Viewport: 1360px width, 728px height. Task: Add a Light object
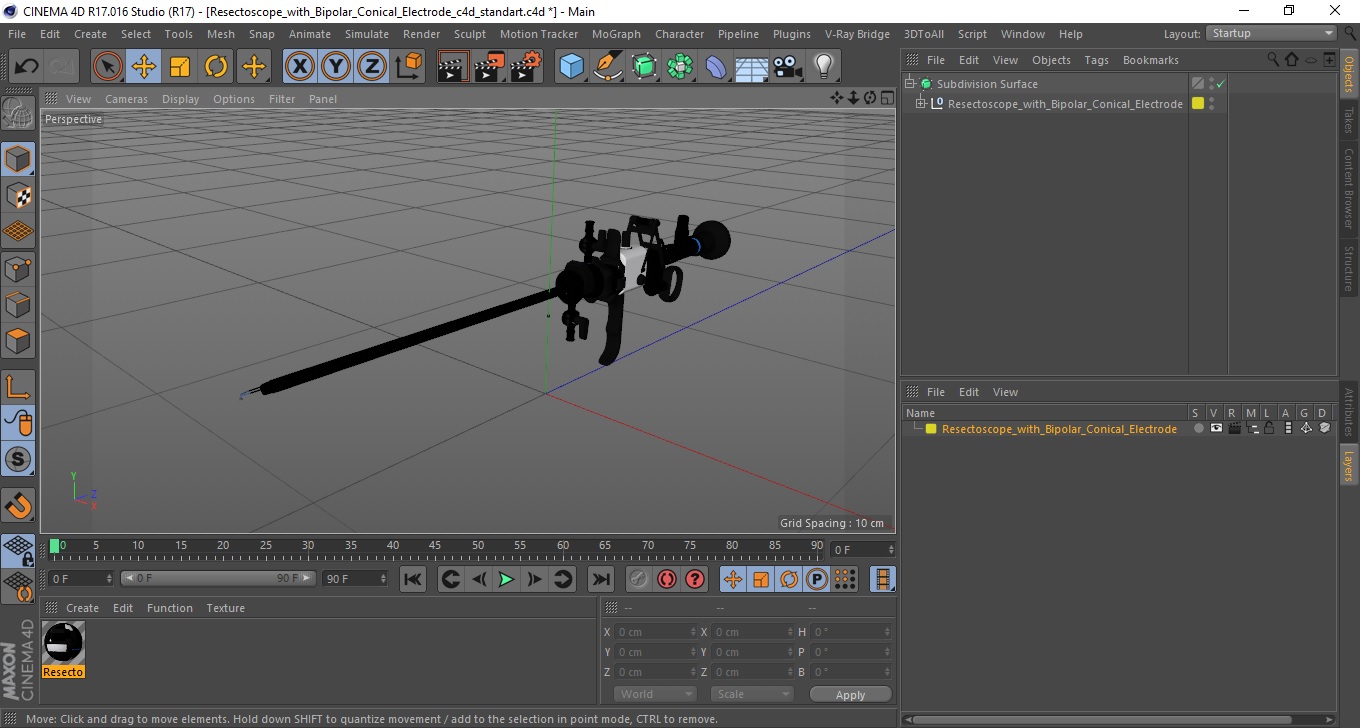[x=824, y=67]
